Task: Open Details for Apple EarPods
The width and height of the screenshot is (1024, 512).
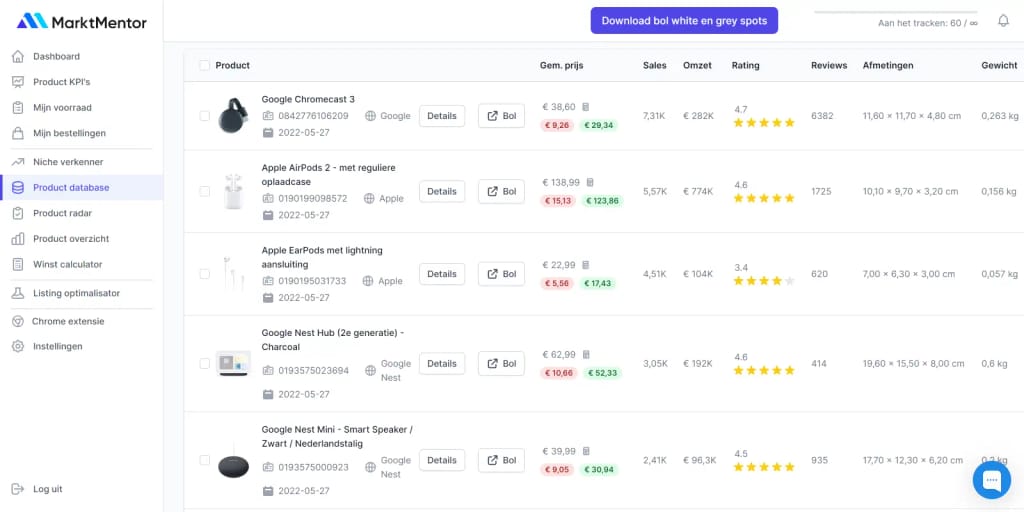Action: pos(442,274)
